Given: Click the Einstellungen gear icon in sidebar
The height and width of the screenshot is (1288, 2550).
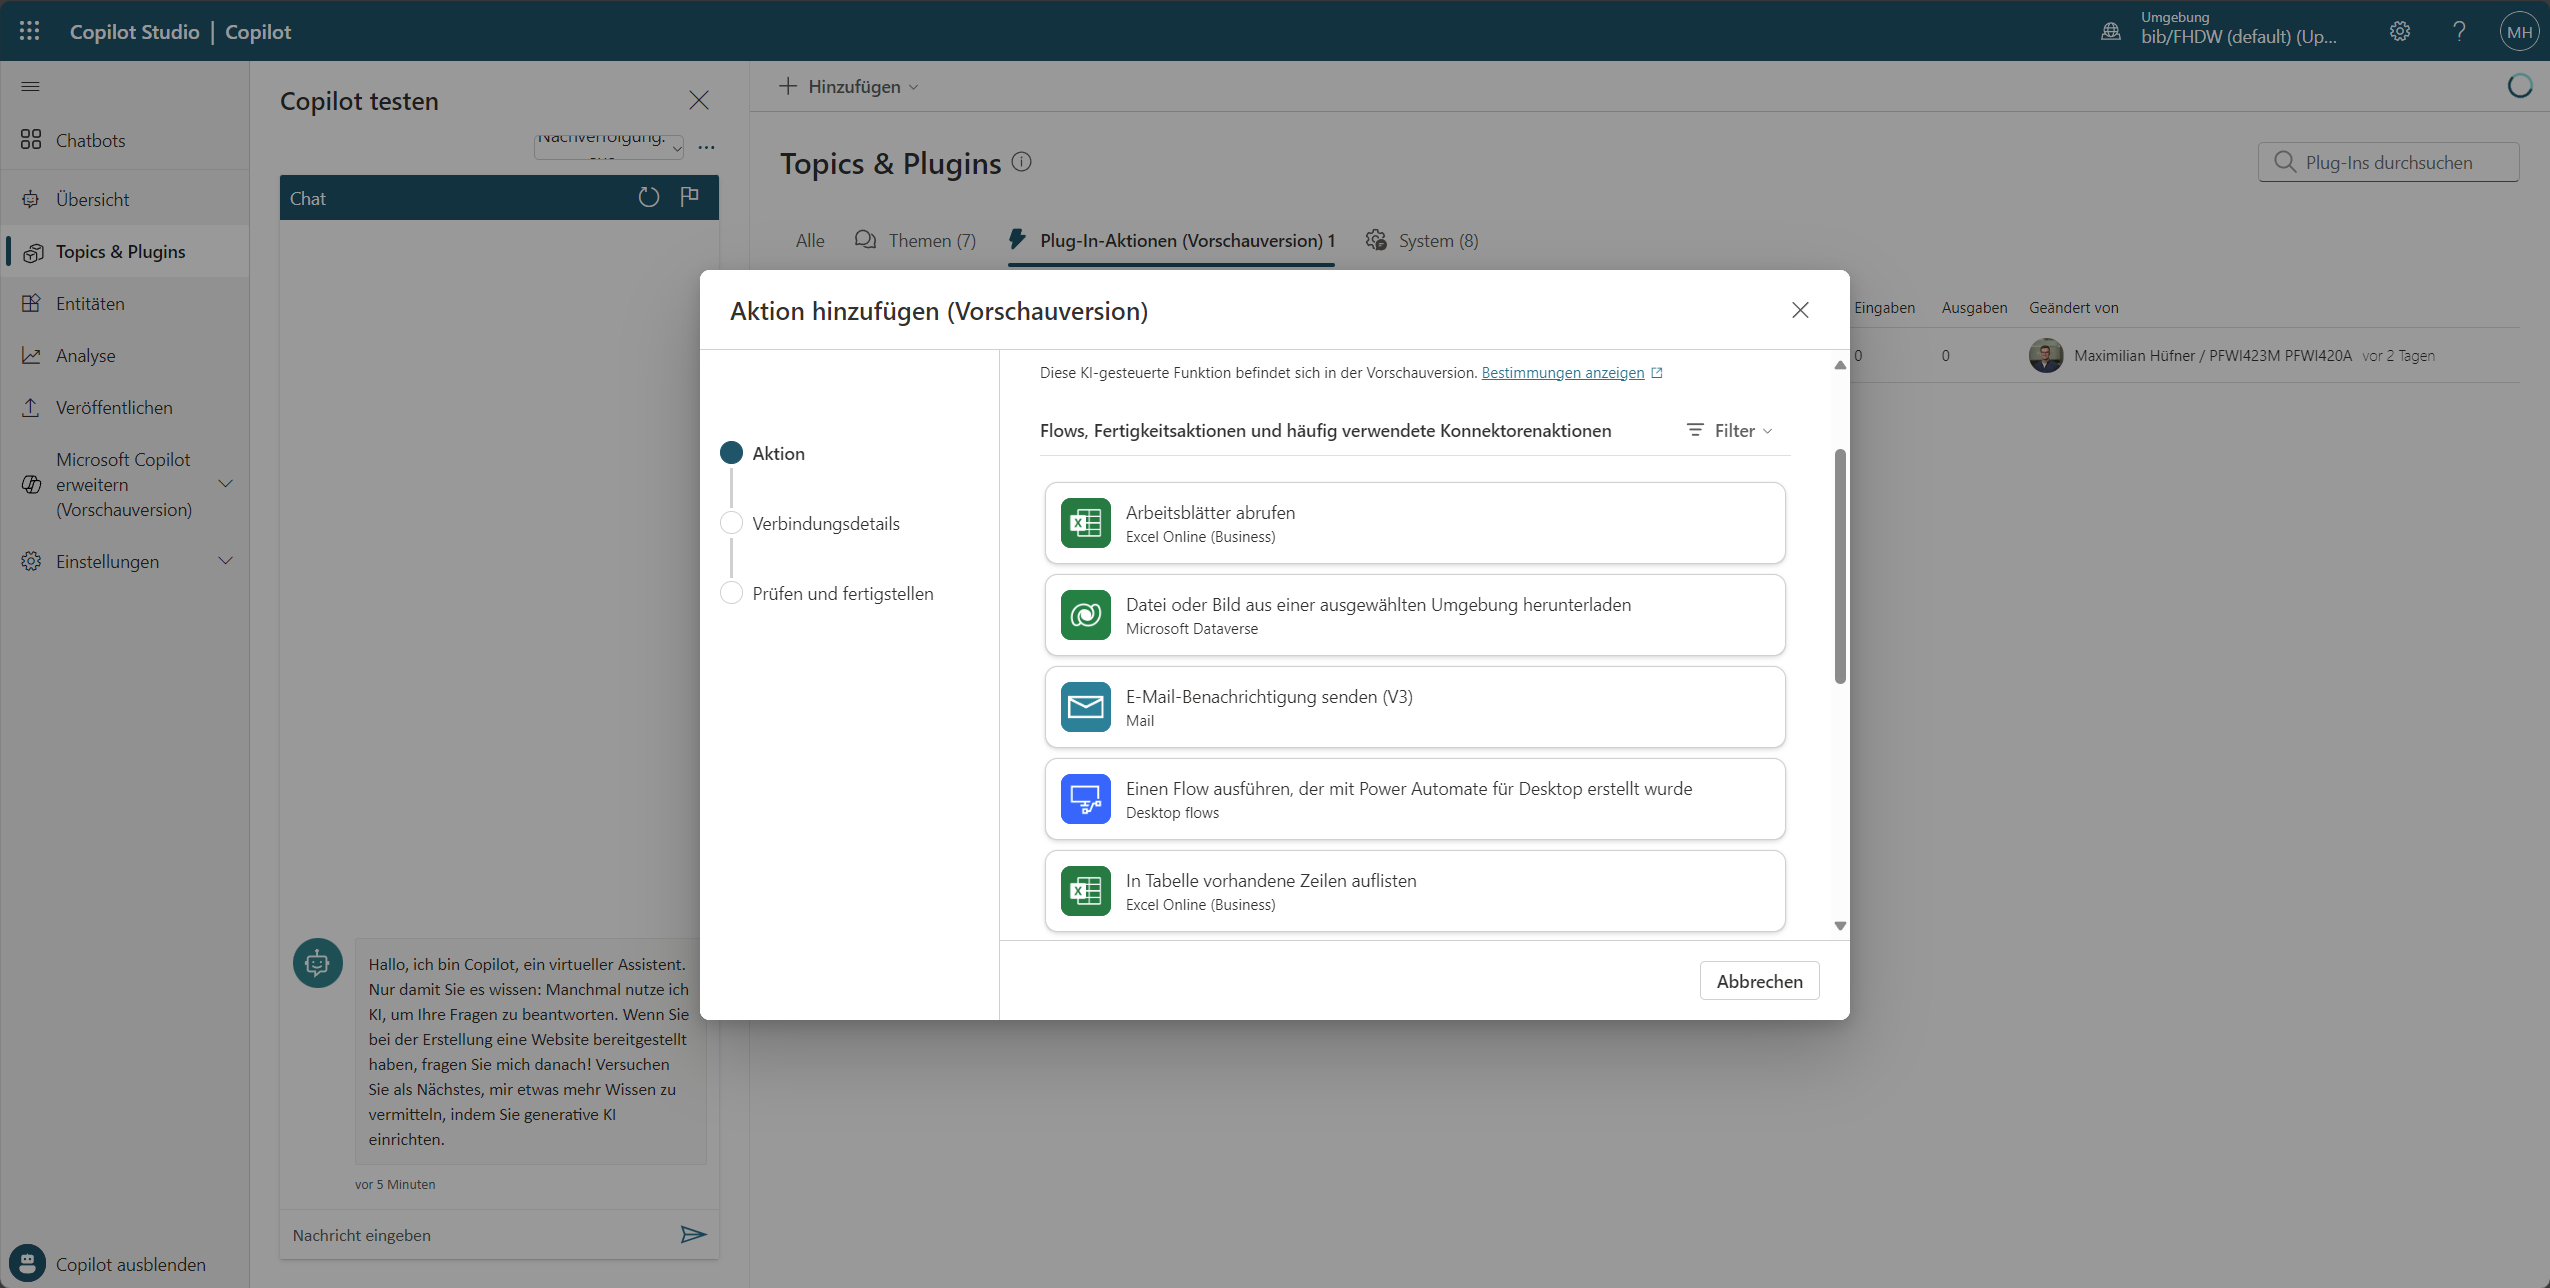Looking at the screenshot, I should coord(31,561).
